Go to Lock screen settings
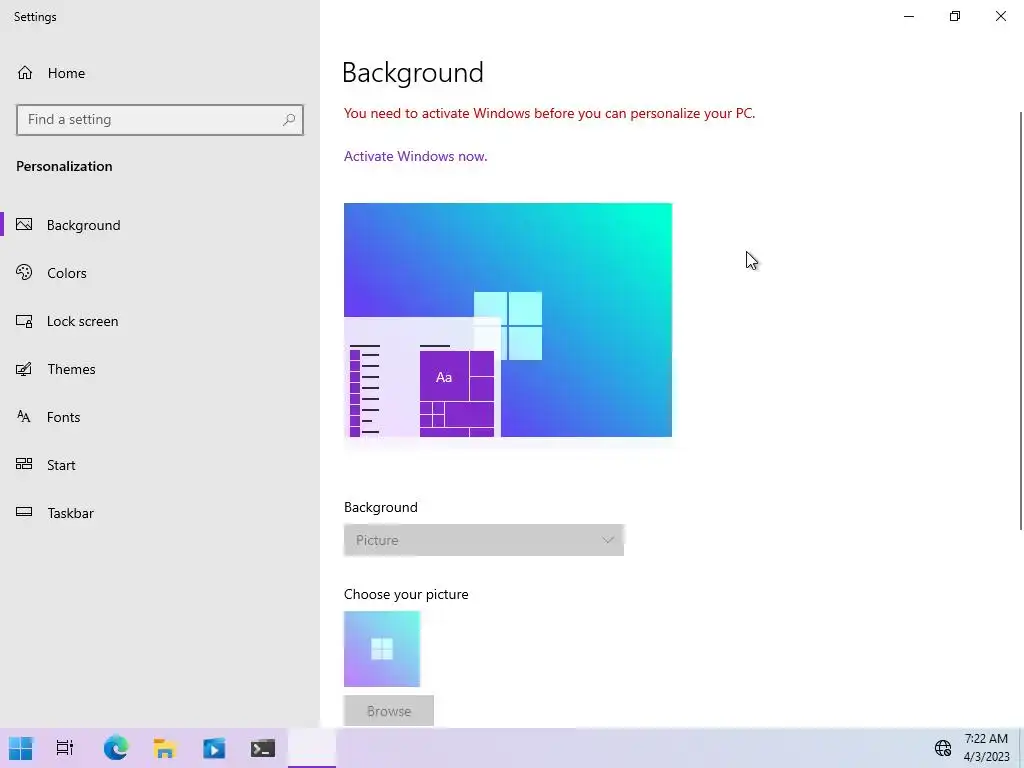 click(160, 321)
